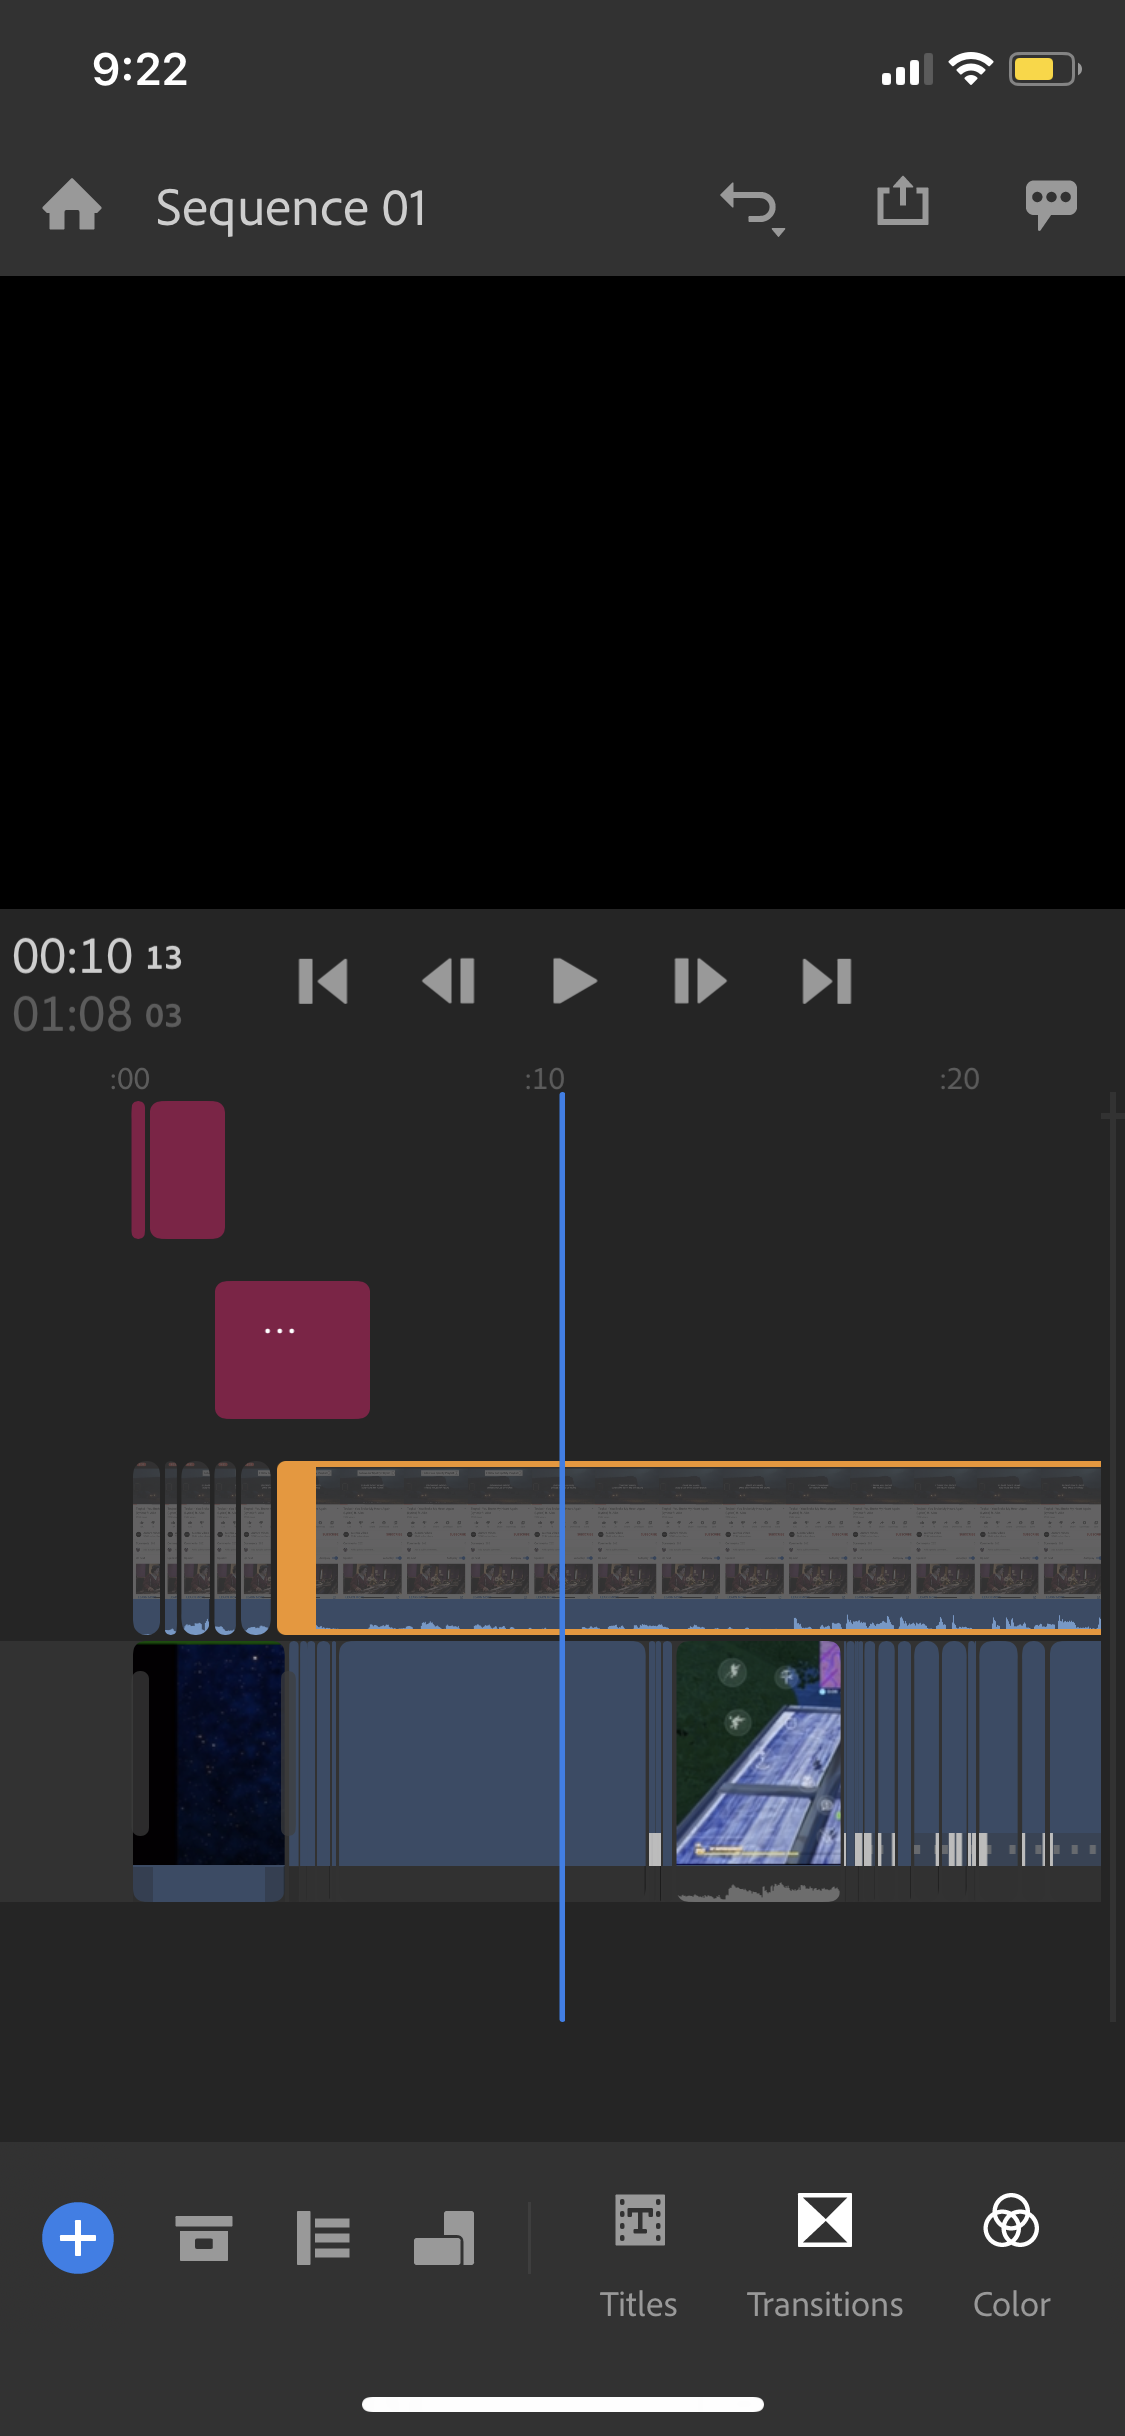Tap the black preview monitor
Image resolution: width=1125 pixels, height=2436 pixels.
(562, 592)
